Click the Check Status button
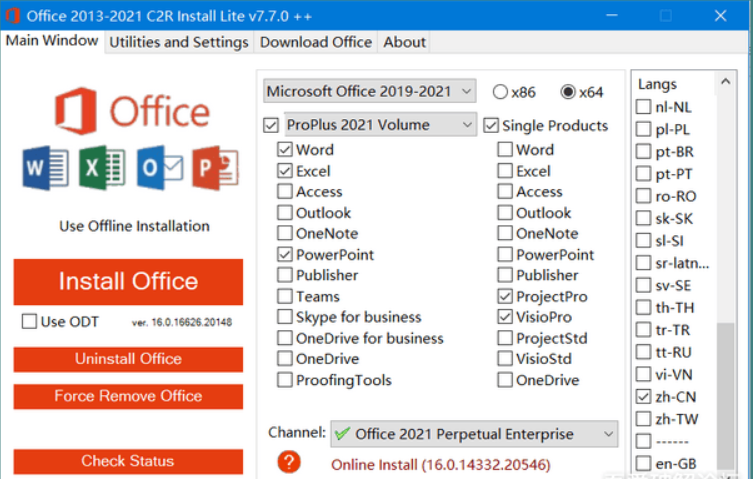Screen dimensions: 753x479 click(128, 461)
